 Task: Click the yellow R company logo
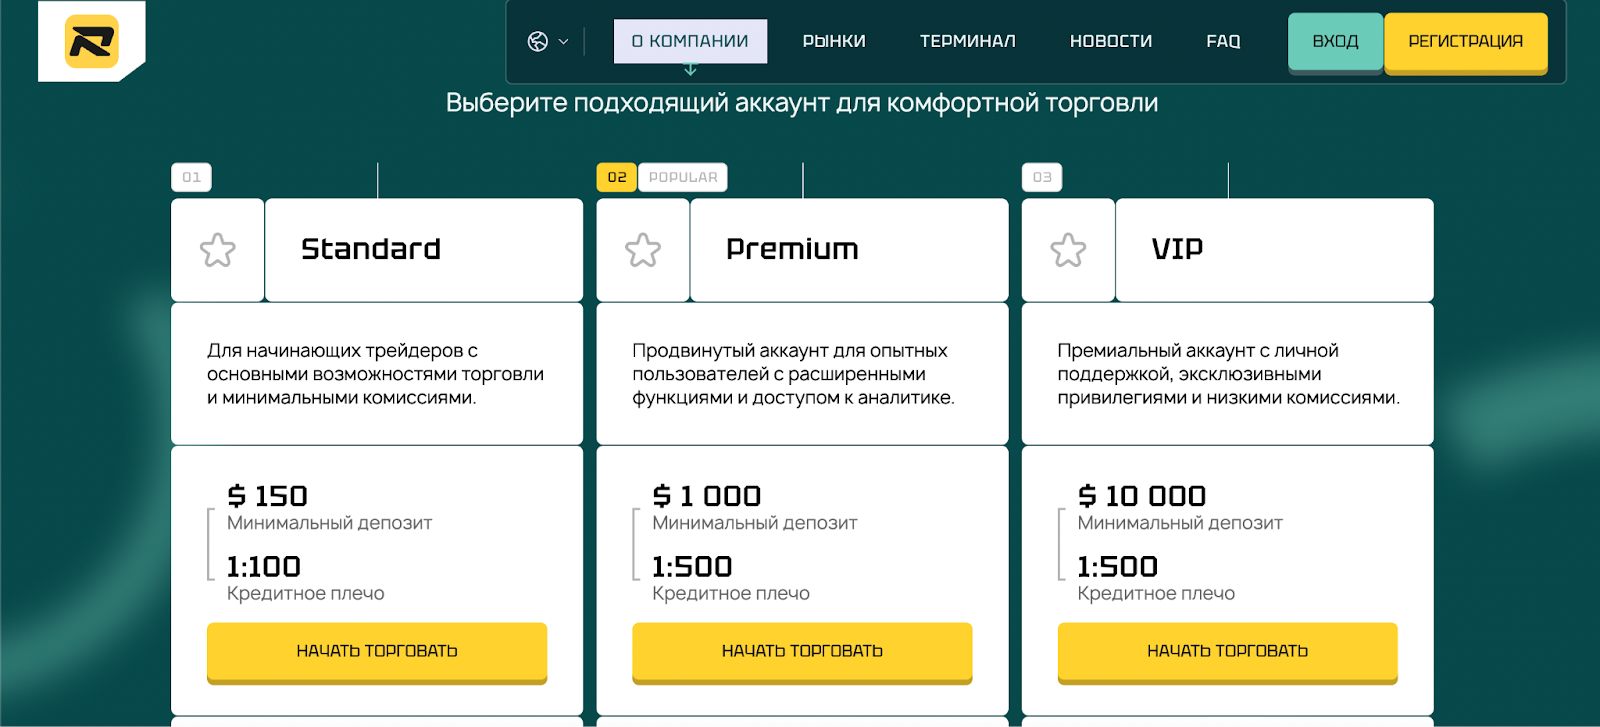[92, 41]
